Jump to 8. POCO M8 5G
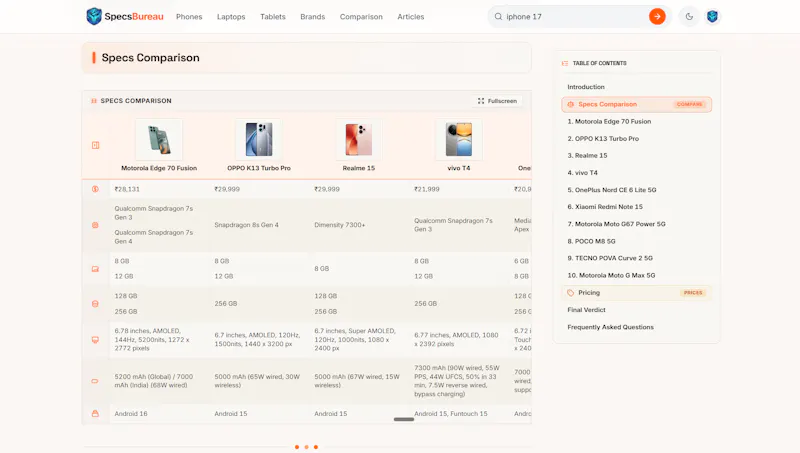This screenshot has height=453, width=800. pos(591,241)
